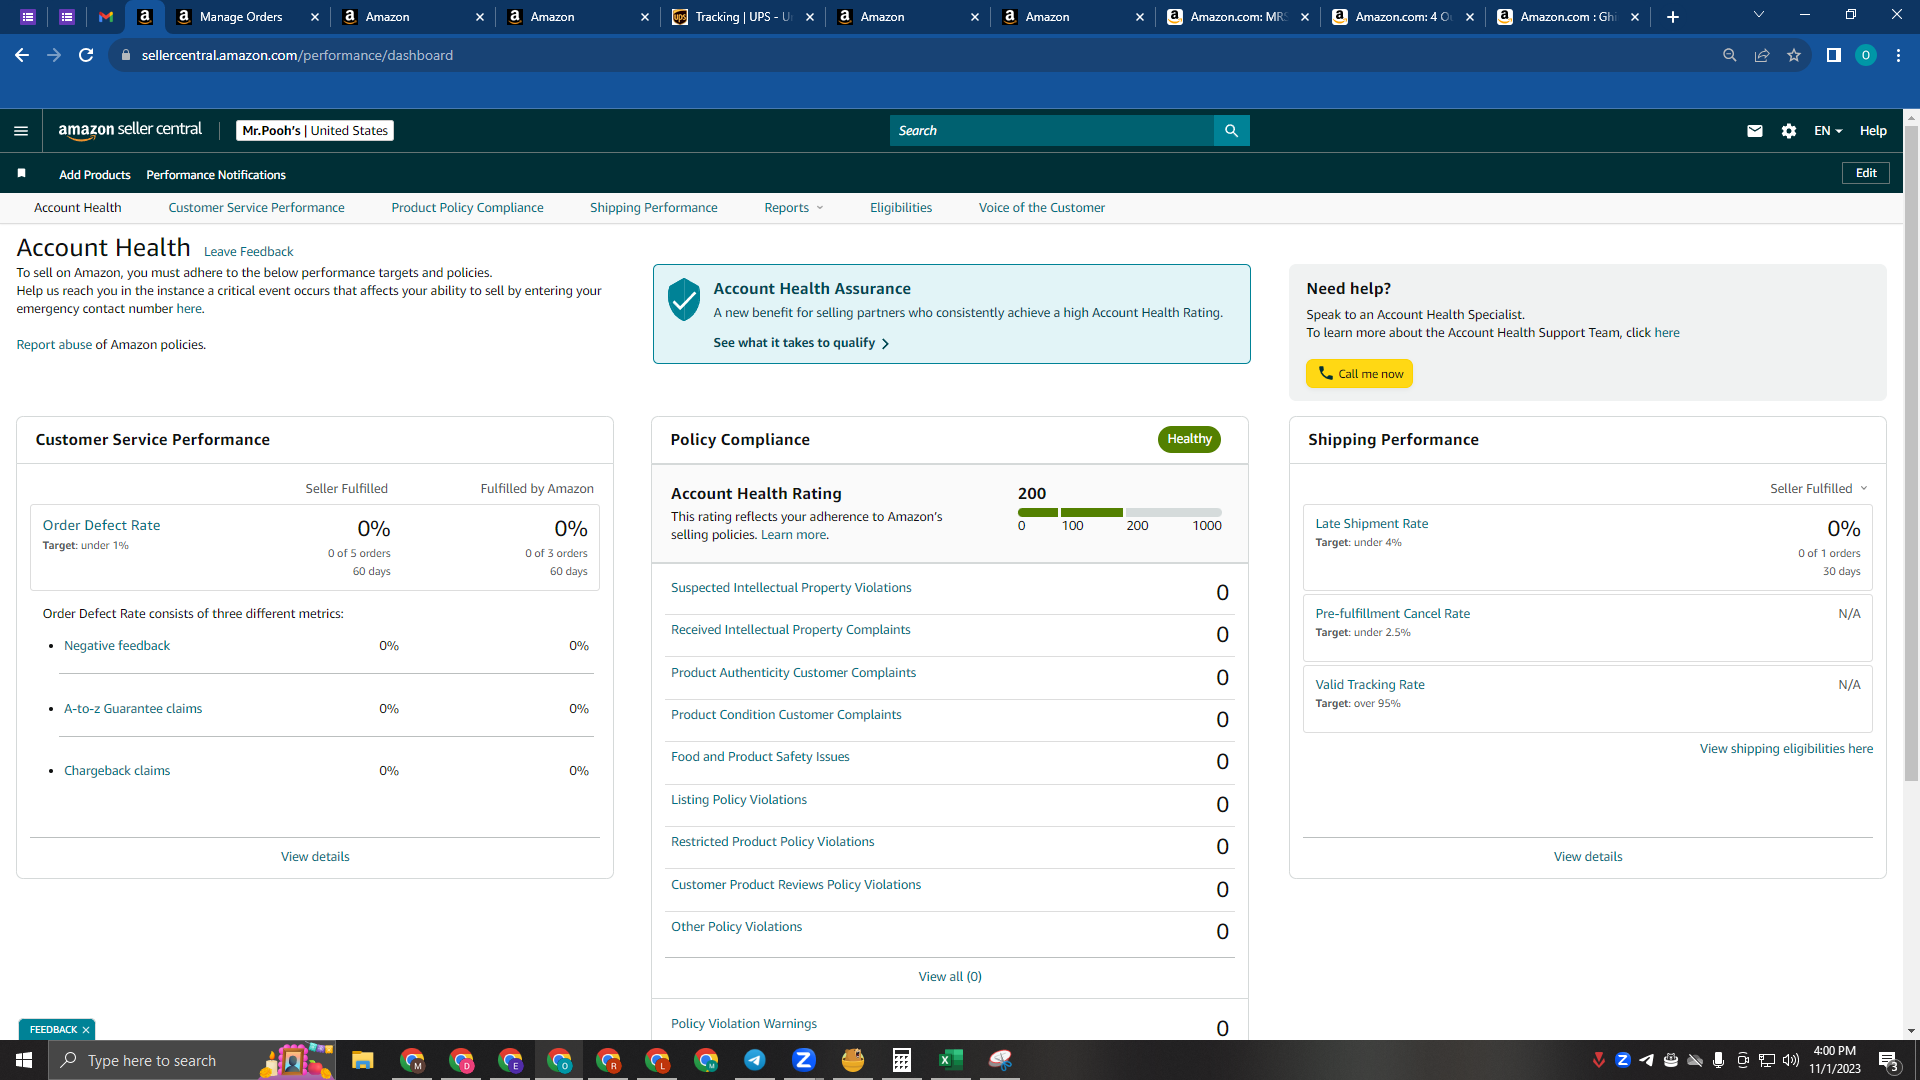The width and height of the screenshot is (1920, 1080).
Task: Click the Call me now button
Action: click(x=1360, y=374)
